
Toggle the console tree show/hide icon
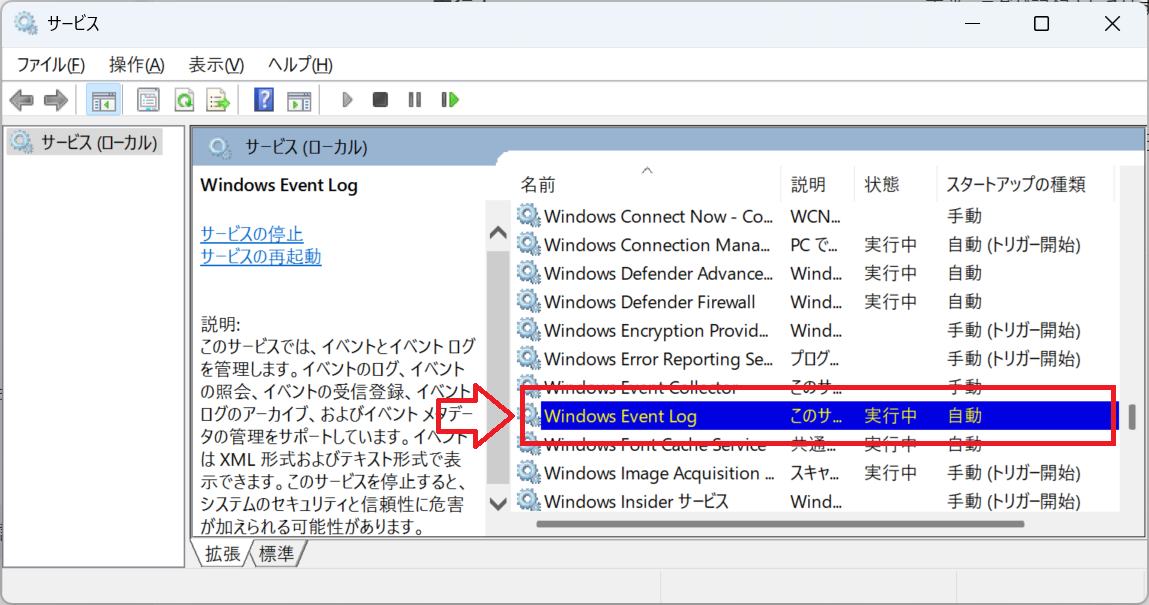click(x=103, y=100)
